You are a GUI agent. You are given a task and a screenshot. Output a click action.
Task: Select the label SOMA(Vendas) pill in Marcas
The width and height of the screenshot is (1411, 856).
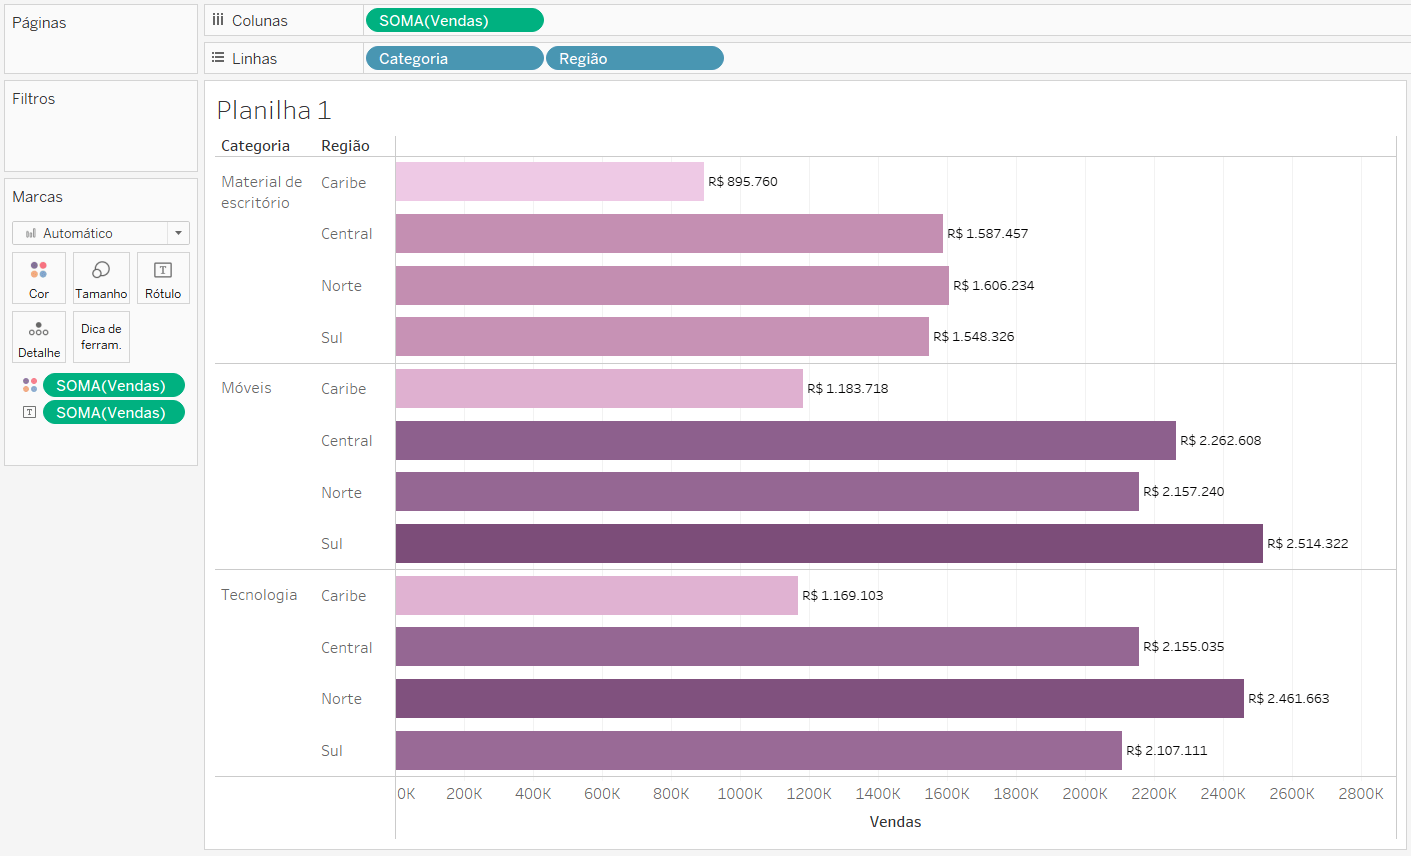point(114,412)
